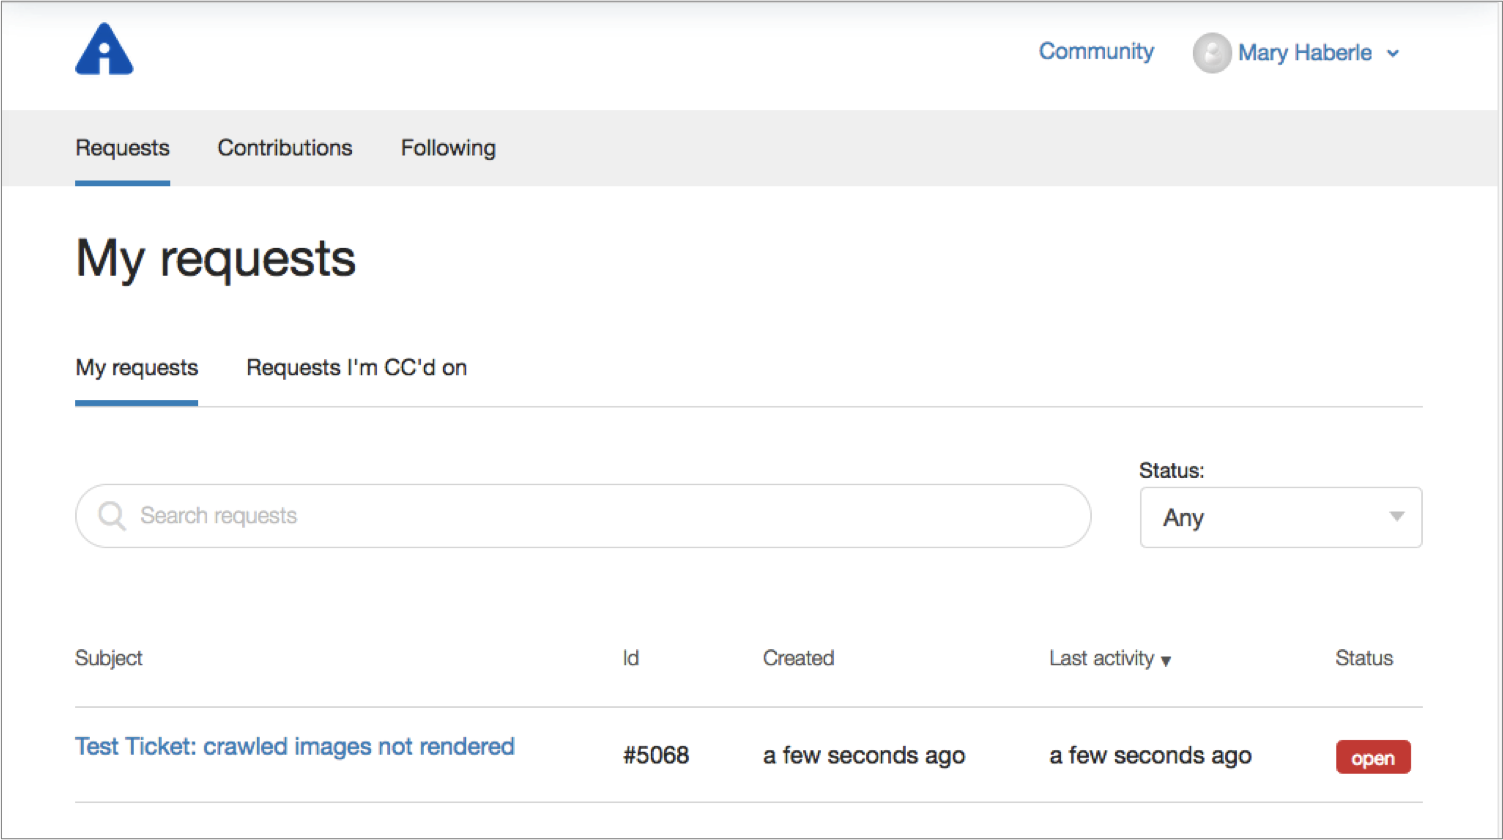Image resolution: width=1503 pixels, height=840 pixels.
Task: Sort by the Created column header
Action: click(798, 658)
